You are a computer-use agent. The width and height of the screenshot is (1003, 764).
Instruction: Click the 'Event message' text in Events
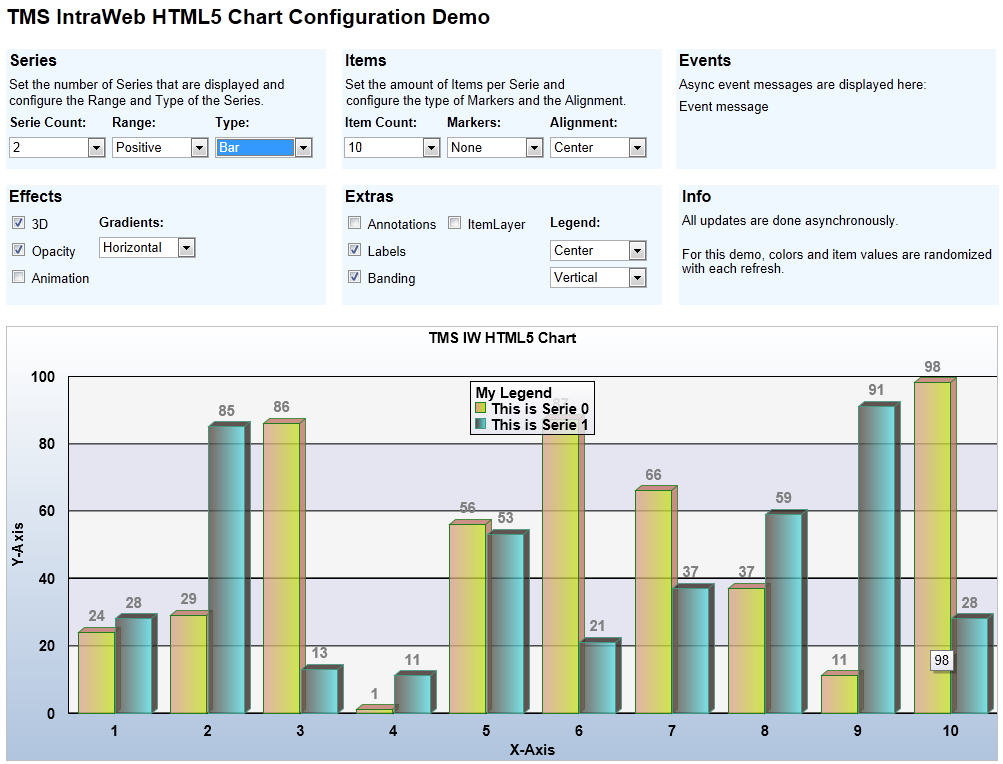pyautogui.click(x=723, y=107)
